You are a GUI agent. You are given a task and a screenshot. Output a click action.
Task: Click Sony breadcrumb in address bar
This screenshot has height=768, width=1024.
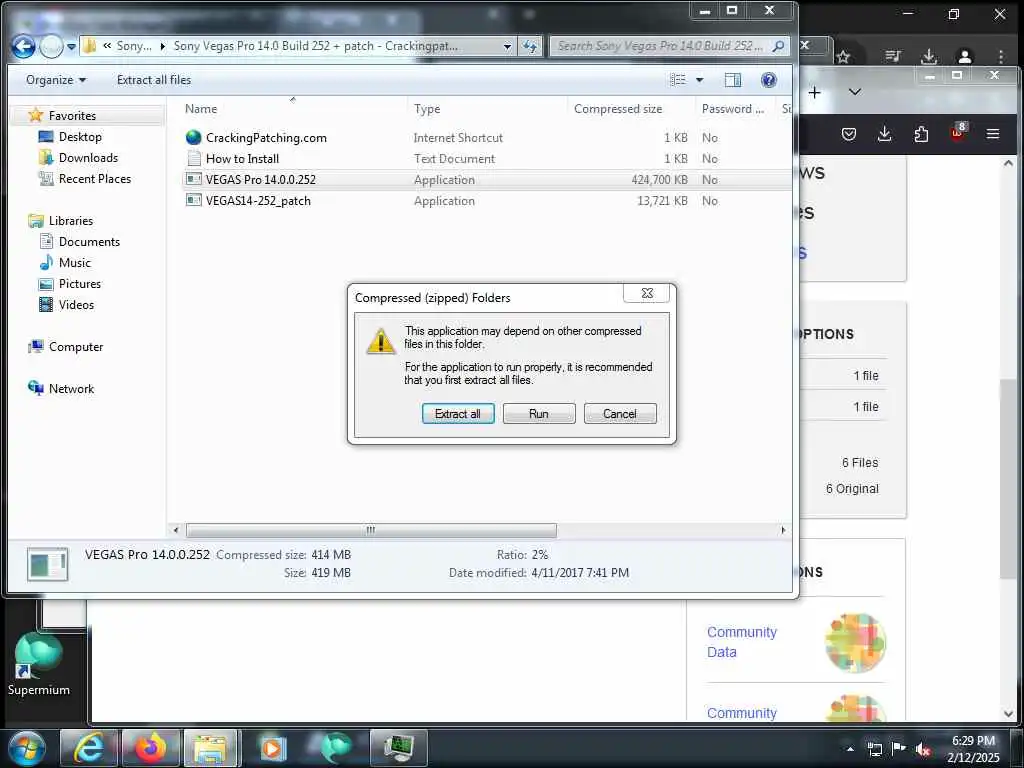click(x=134, y=46)
